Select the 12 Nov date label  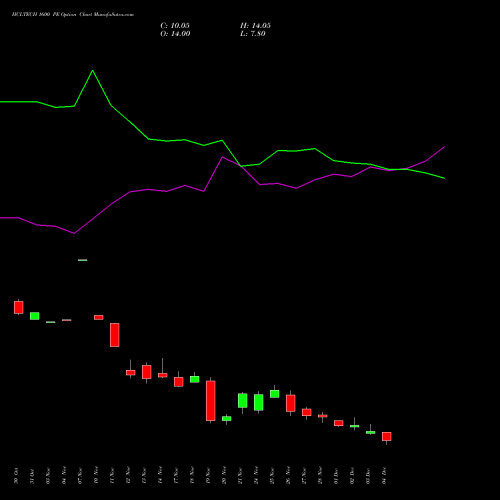[128, 476]
